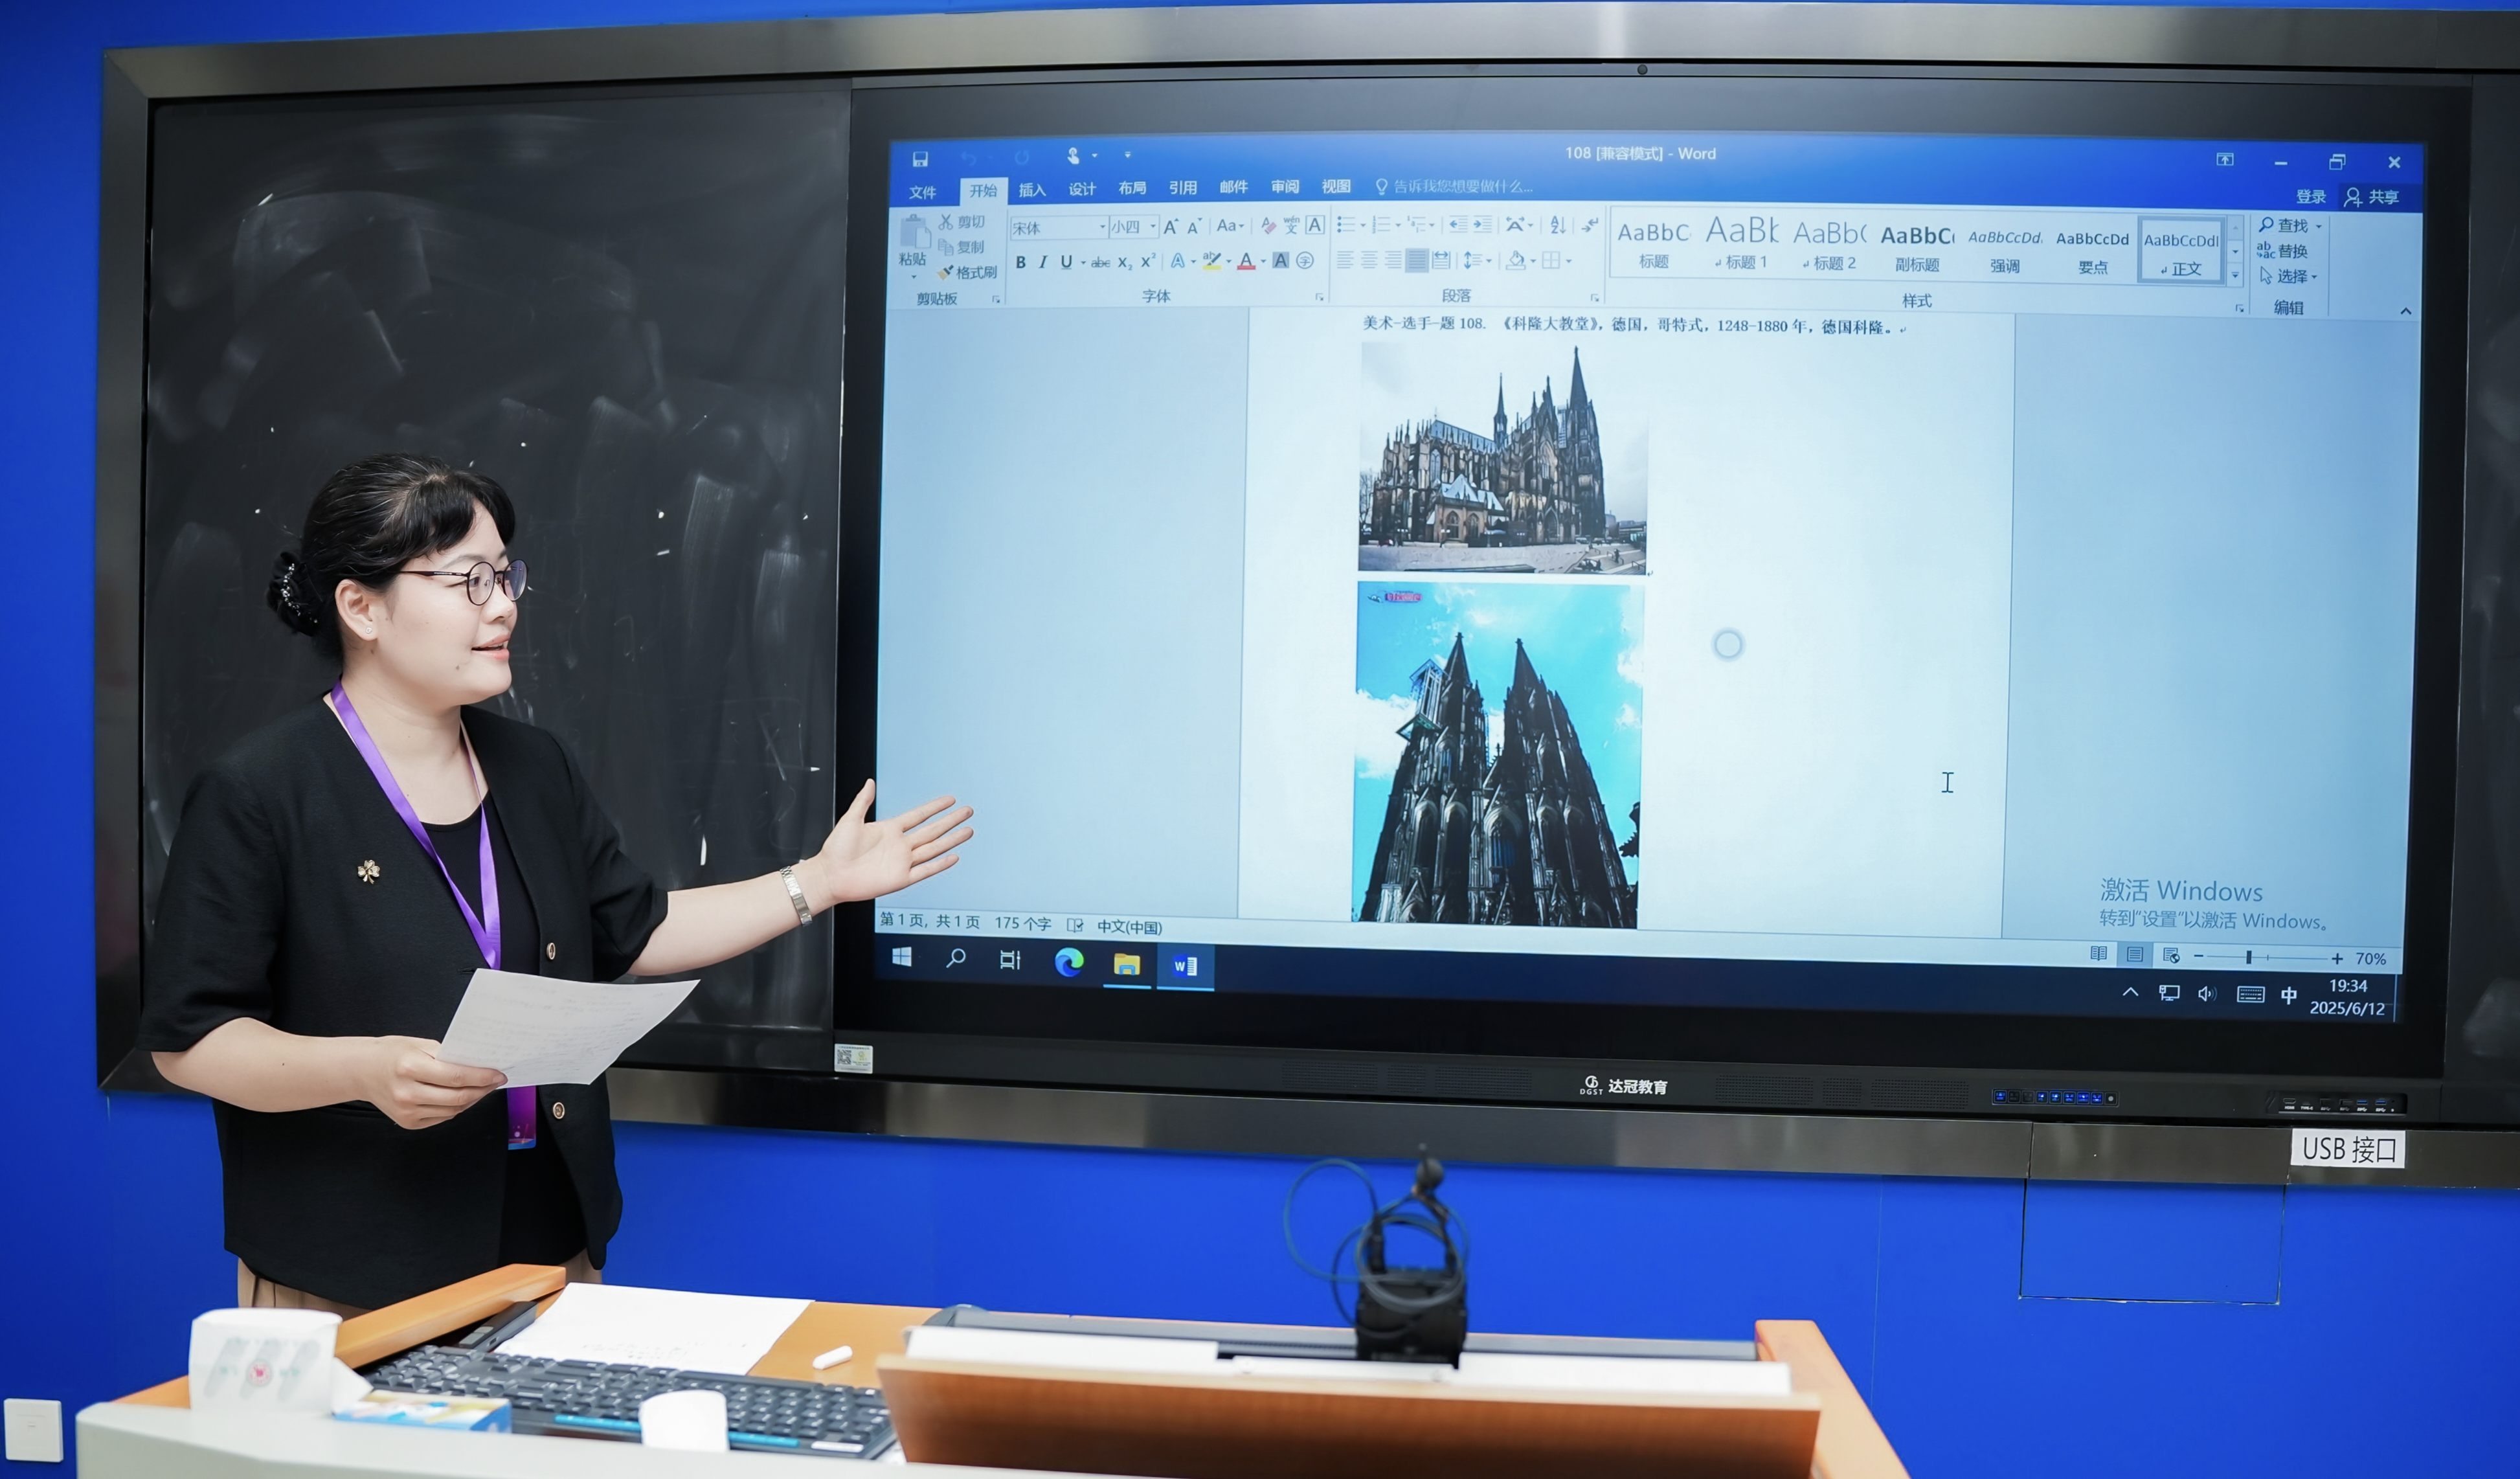
Task: Switch to the Insert (插入) tab
Action: tap(1032, 190)
